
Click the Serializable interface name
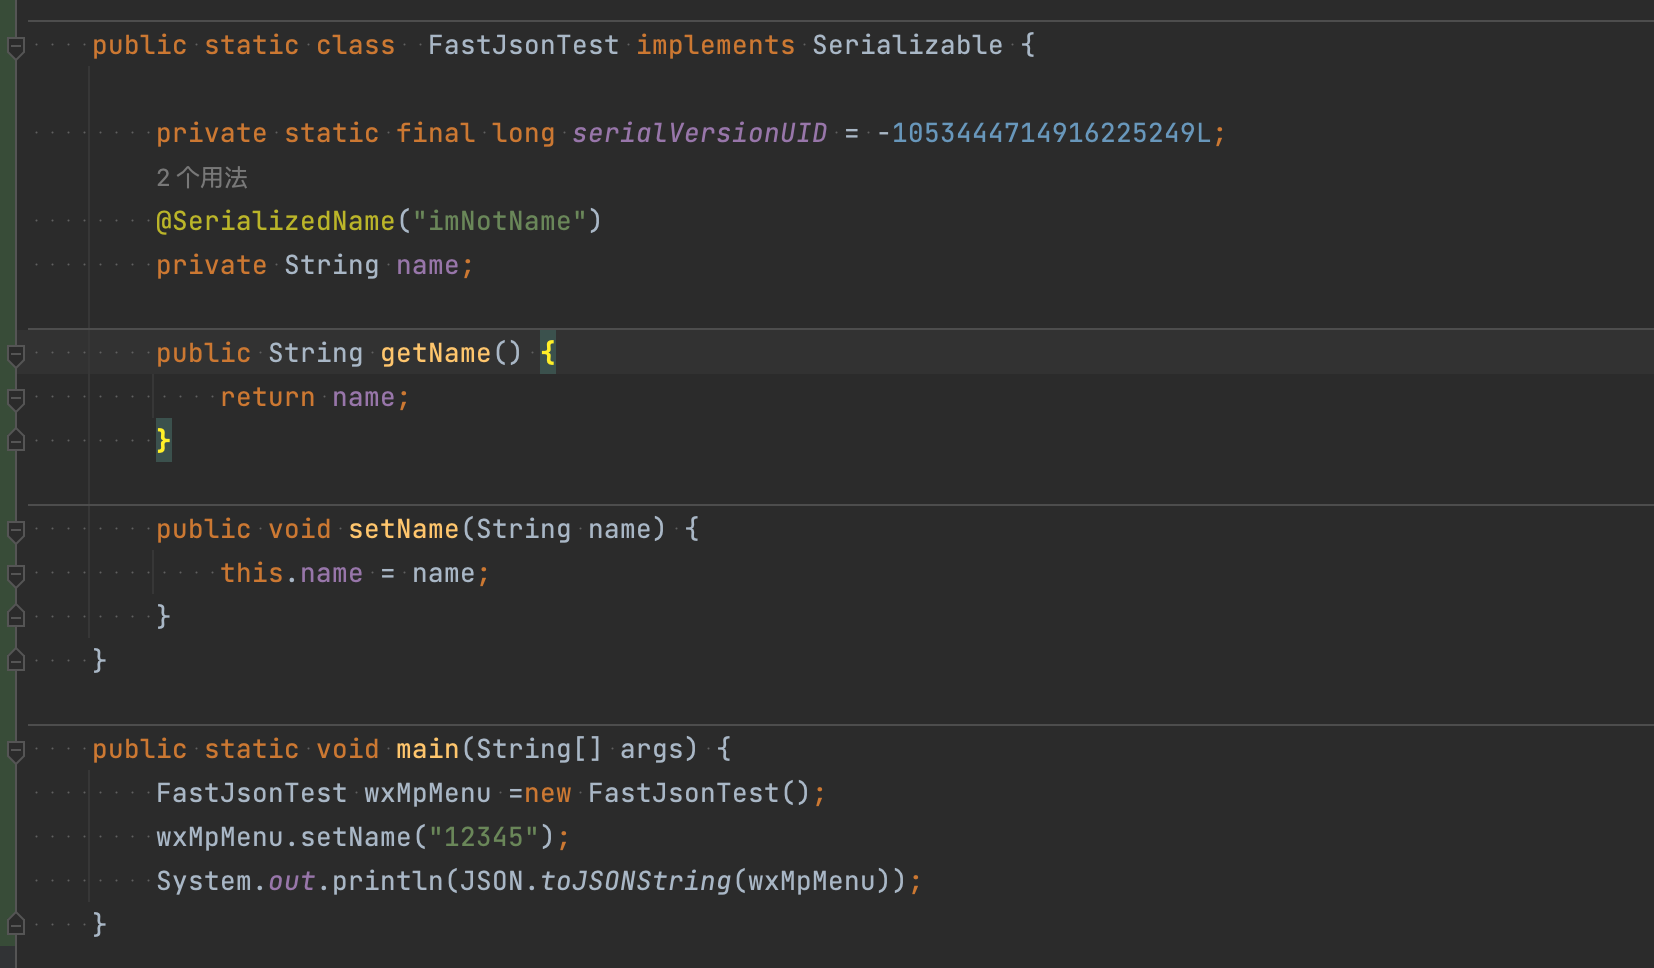click(907, 45)
